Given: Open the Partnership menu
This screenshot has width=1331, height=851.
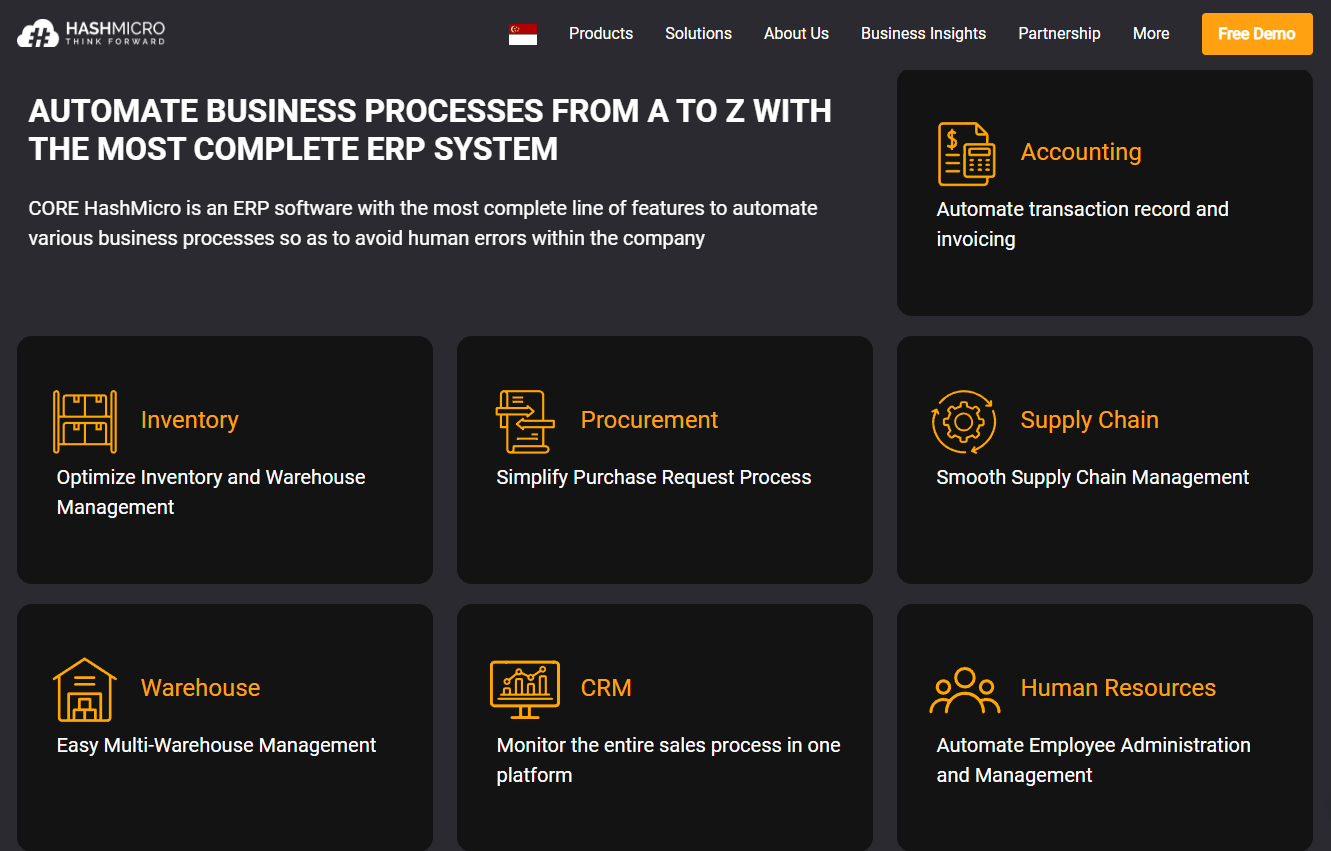Looking at the screenshot, I should coord(1059,34).
